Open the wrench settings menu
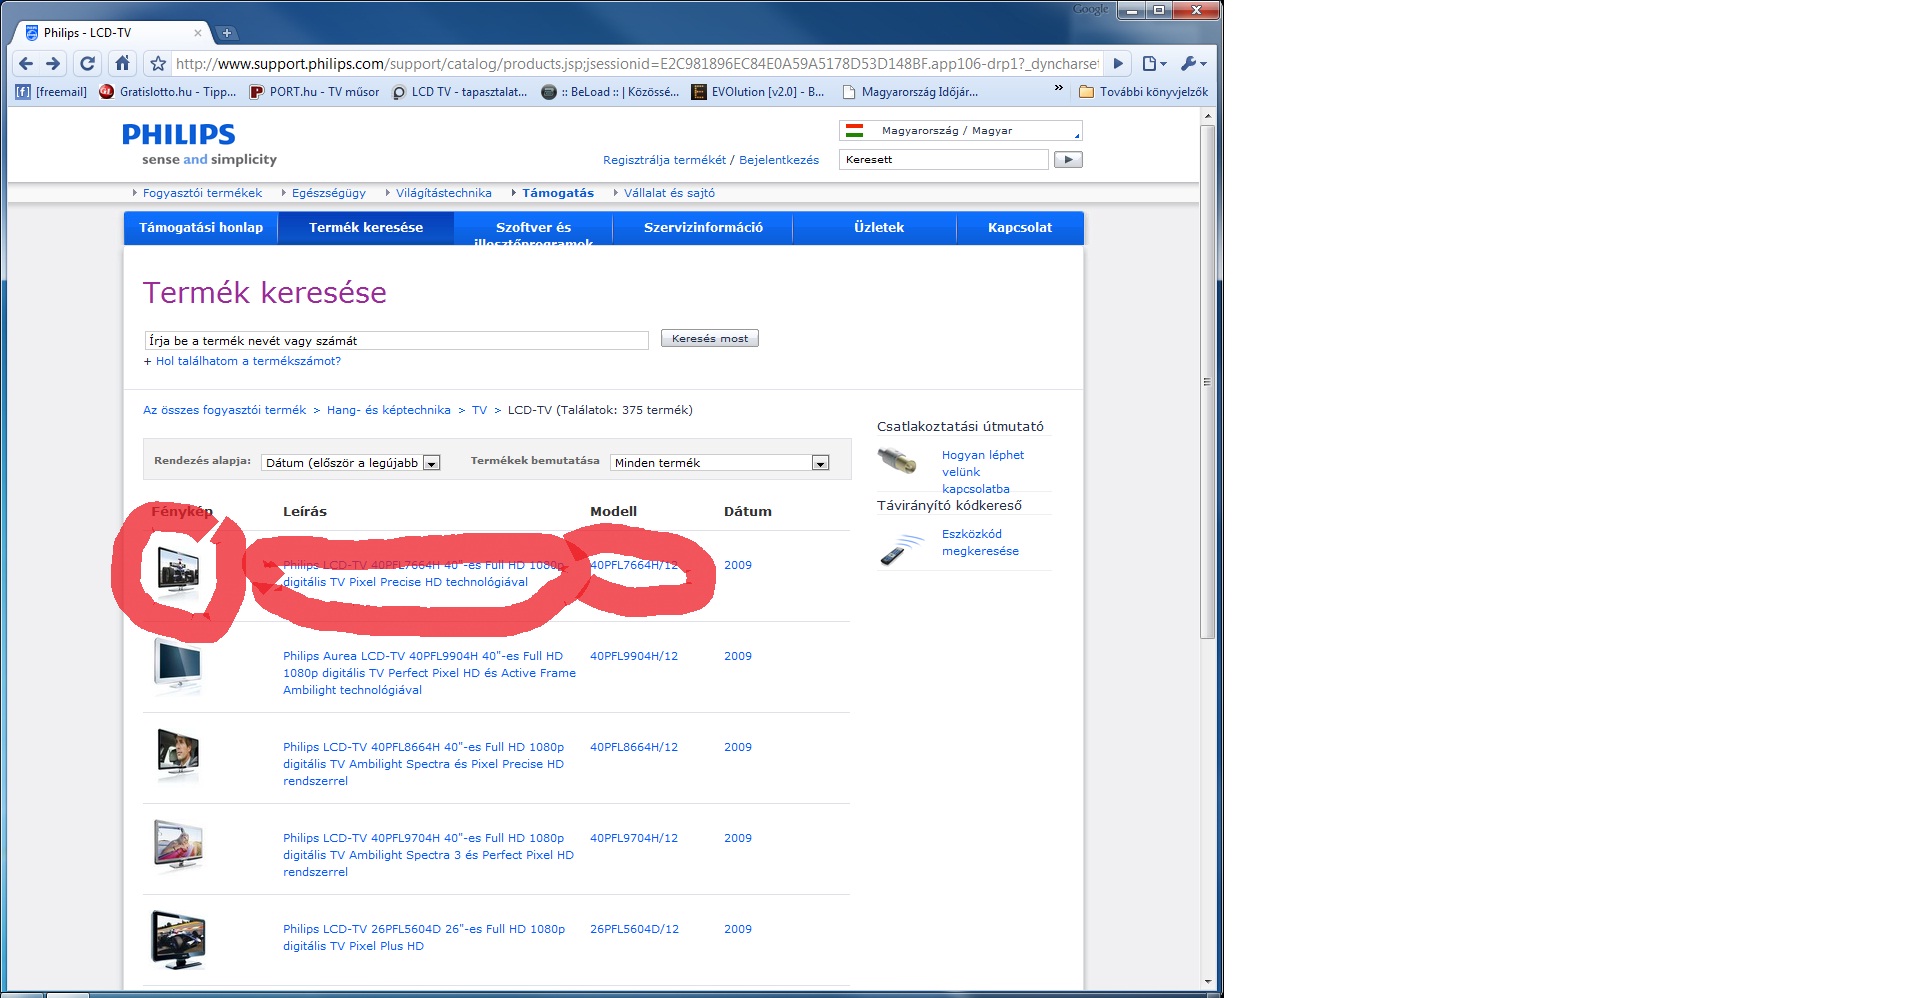 click(x=1193, y=64)
